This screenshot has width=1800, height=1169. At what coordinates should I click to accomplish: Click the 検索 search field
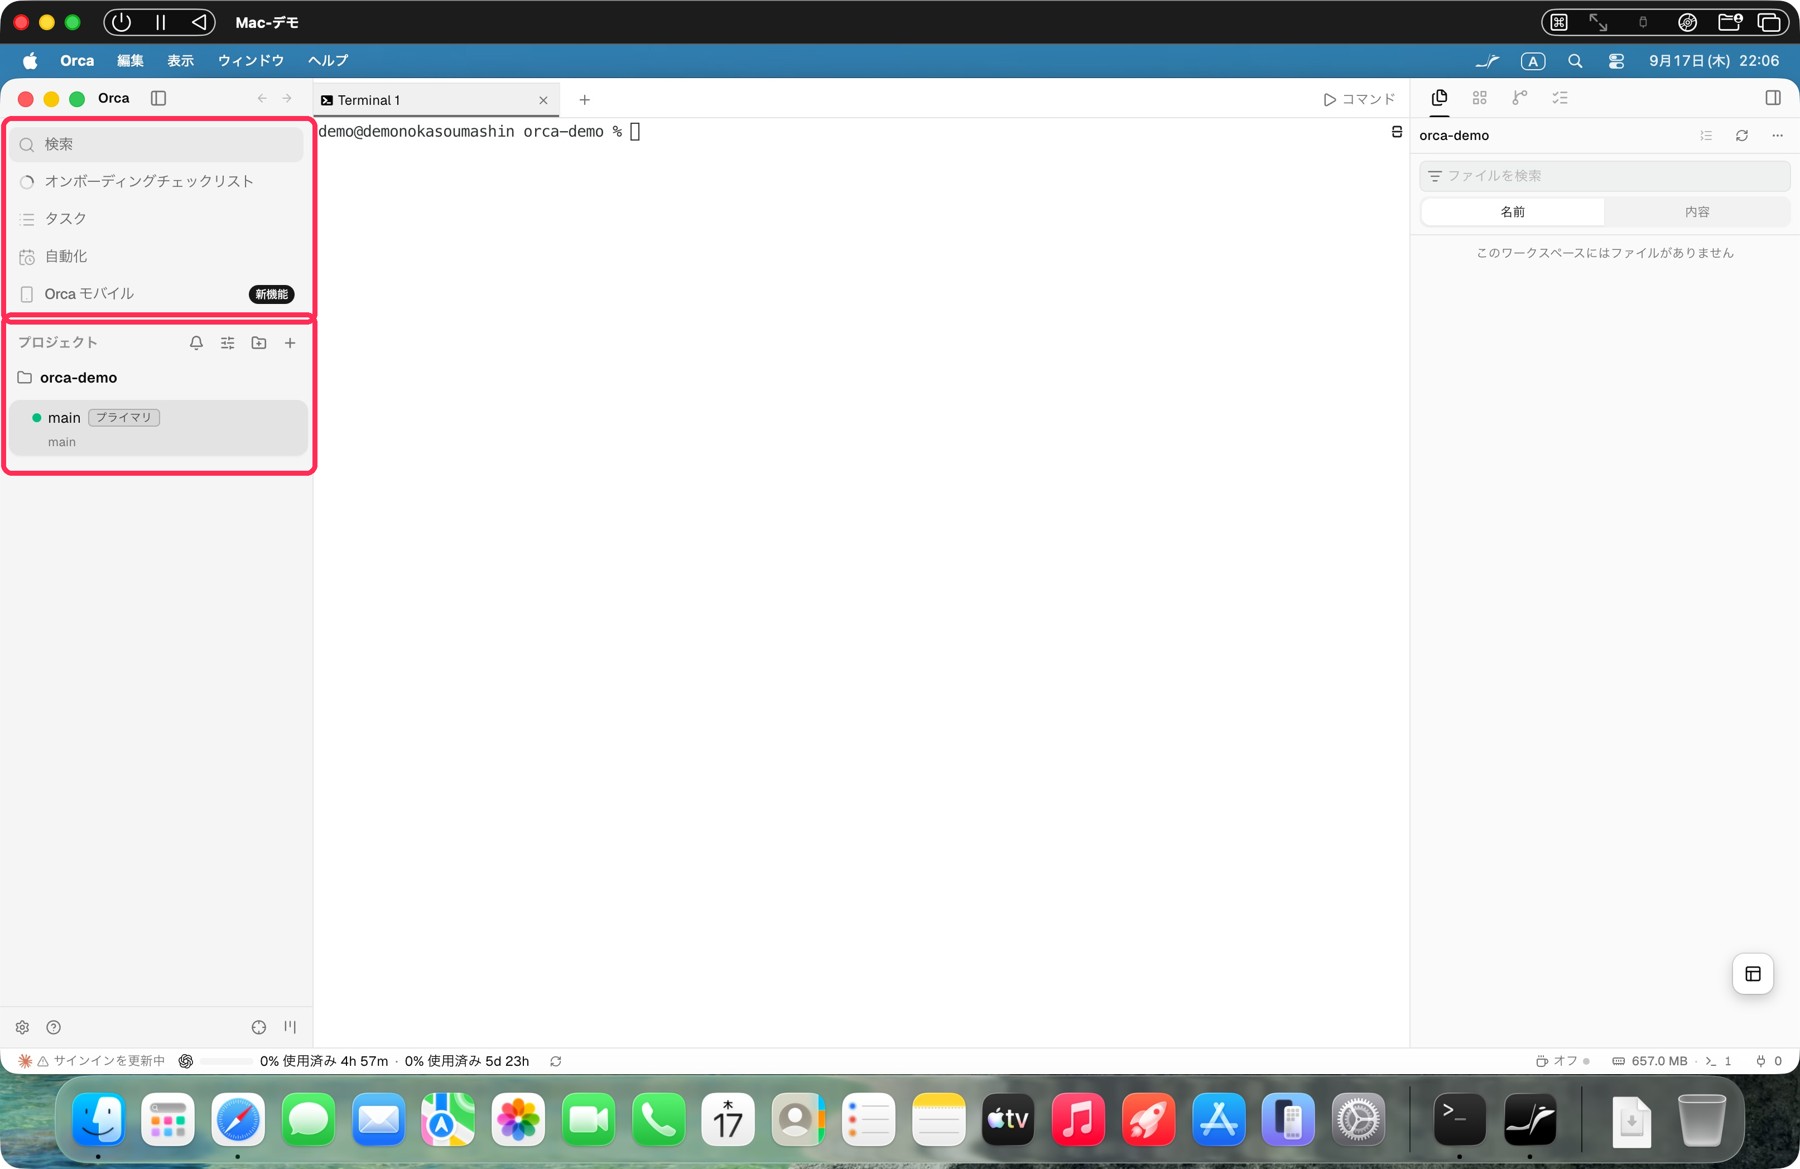(158, 144)
